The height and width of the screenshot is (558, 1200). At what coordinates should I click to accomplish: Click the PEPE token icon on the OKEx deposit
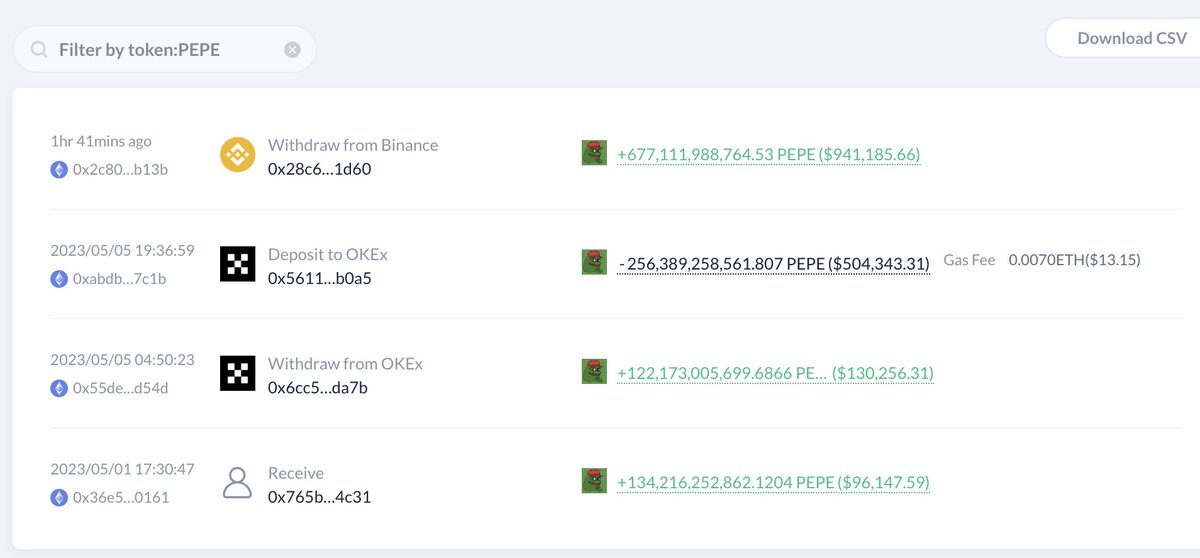point(594,263)
